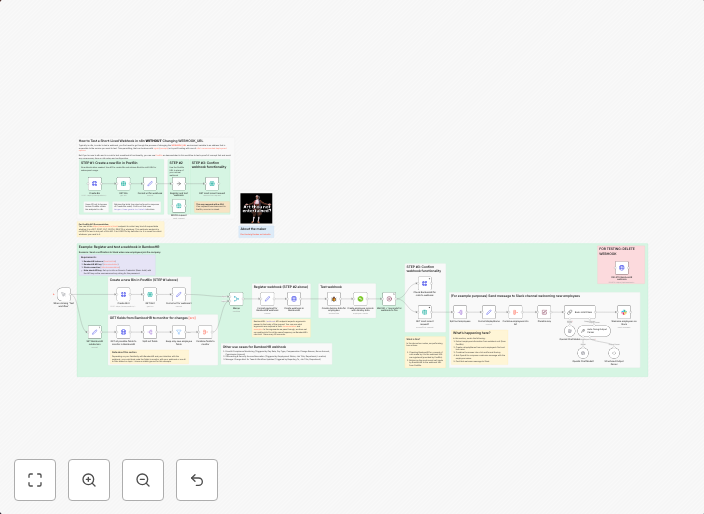Viewport: 704px width, 514px height.
Task: Zoom in on the workflow canvas
Action: (89, 480)
